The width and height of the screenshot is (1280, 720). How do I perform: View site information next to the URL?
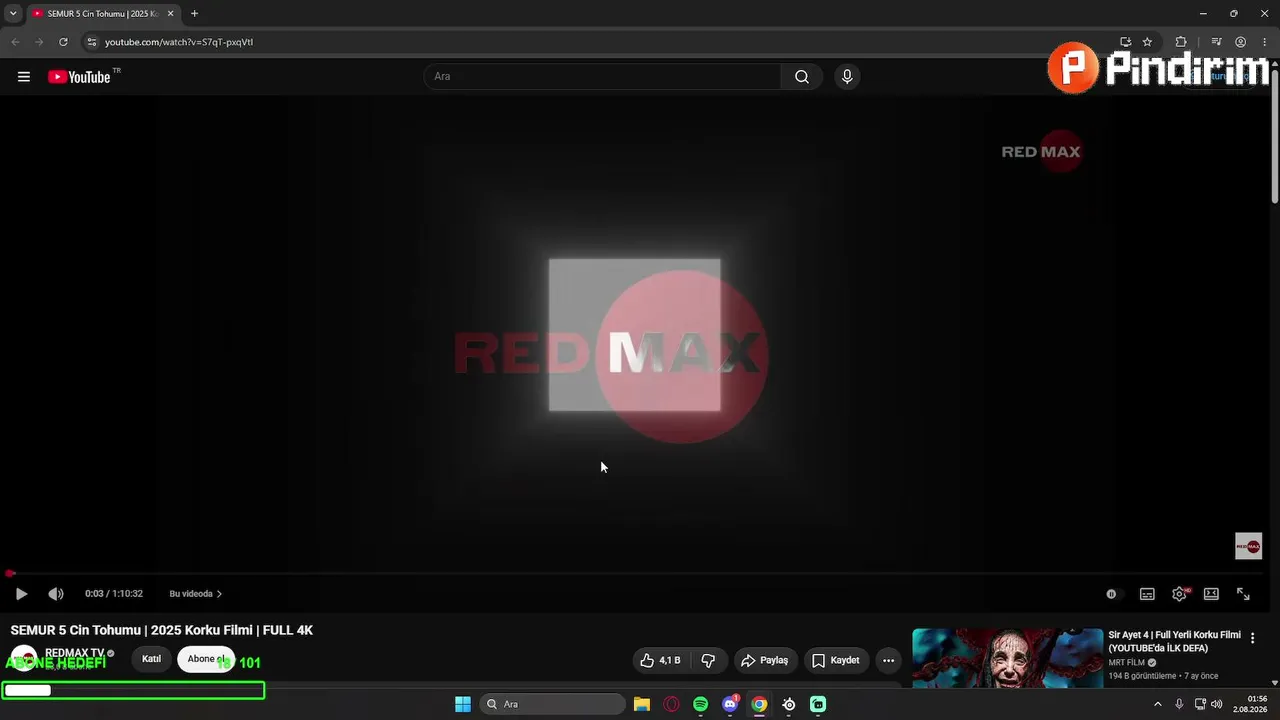click(91, 42)
